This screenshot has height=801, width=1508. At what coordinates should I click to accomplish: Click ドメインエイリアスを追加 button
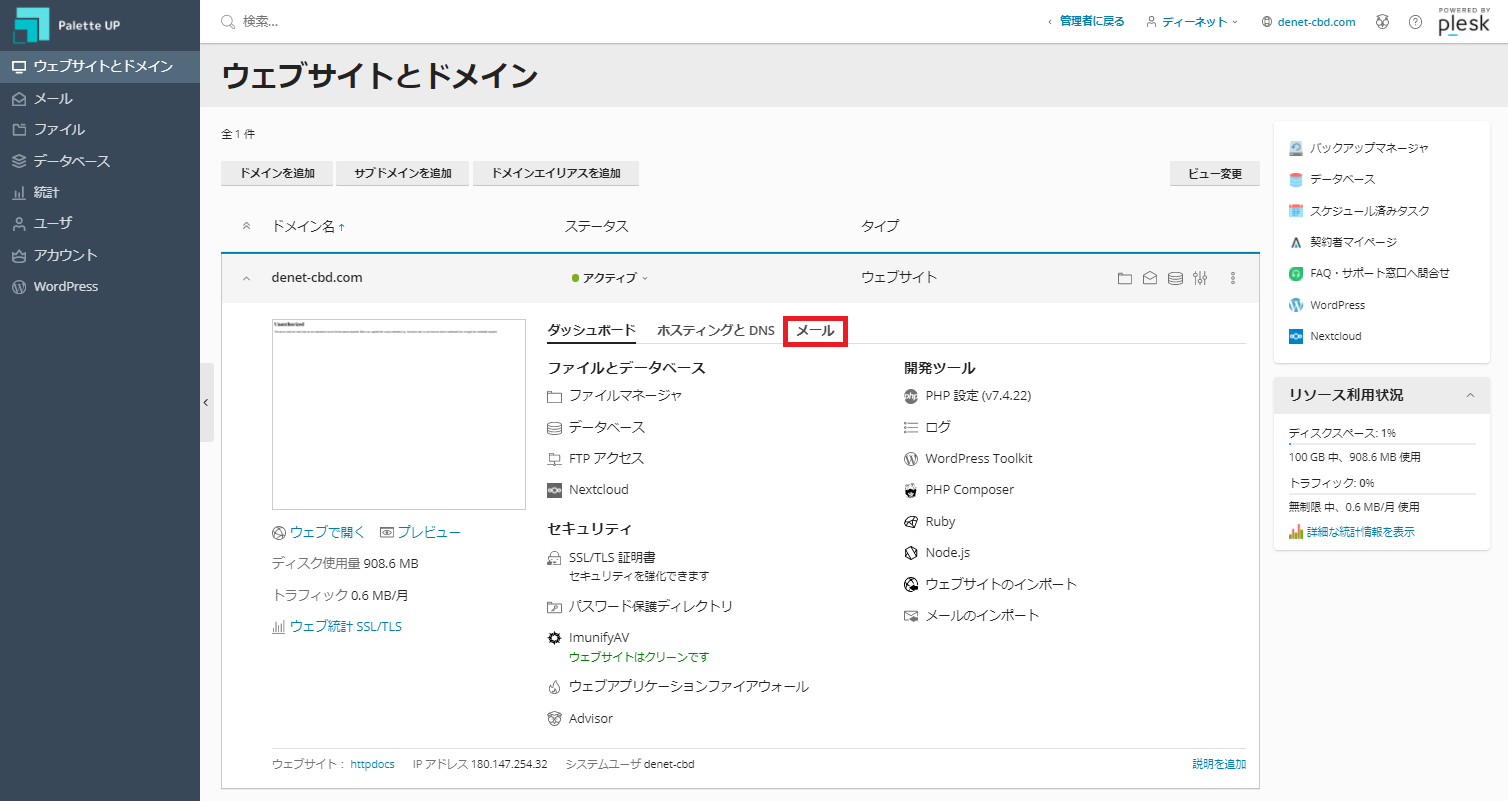[x=556, y=174]
